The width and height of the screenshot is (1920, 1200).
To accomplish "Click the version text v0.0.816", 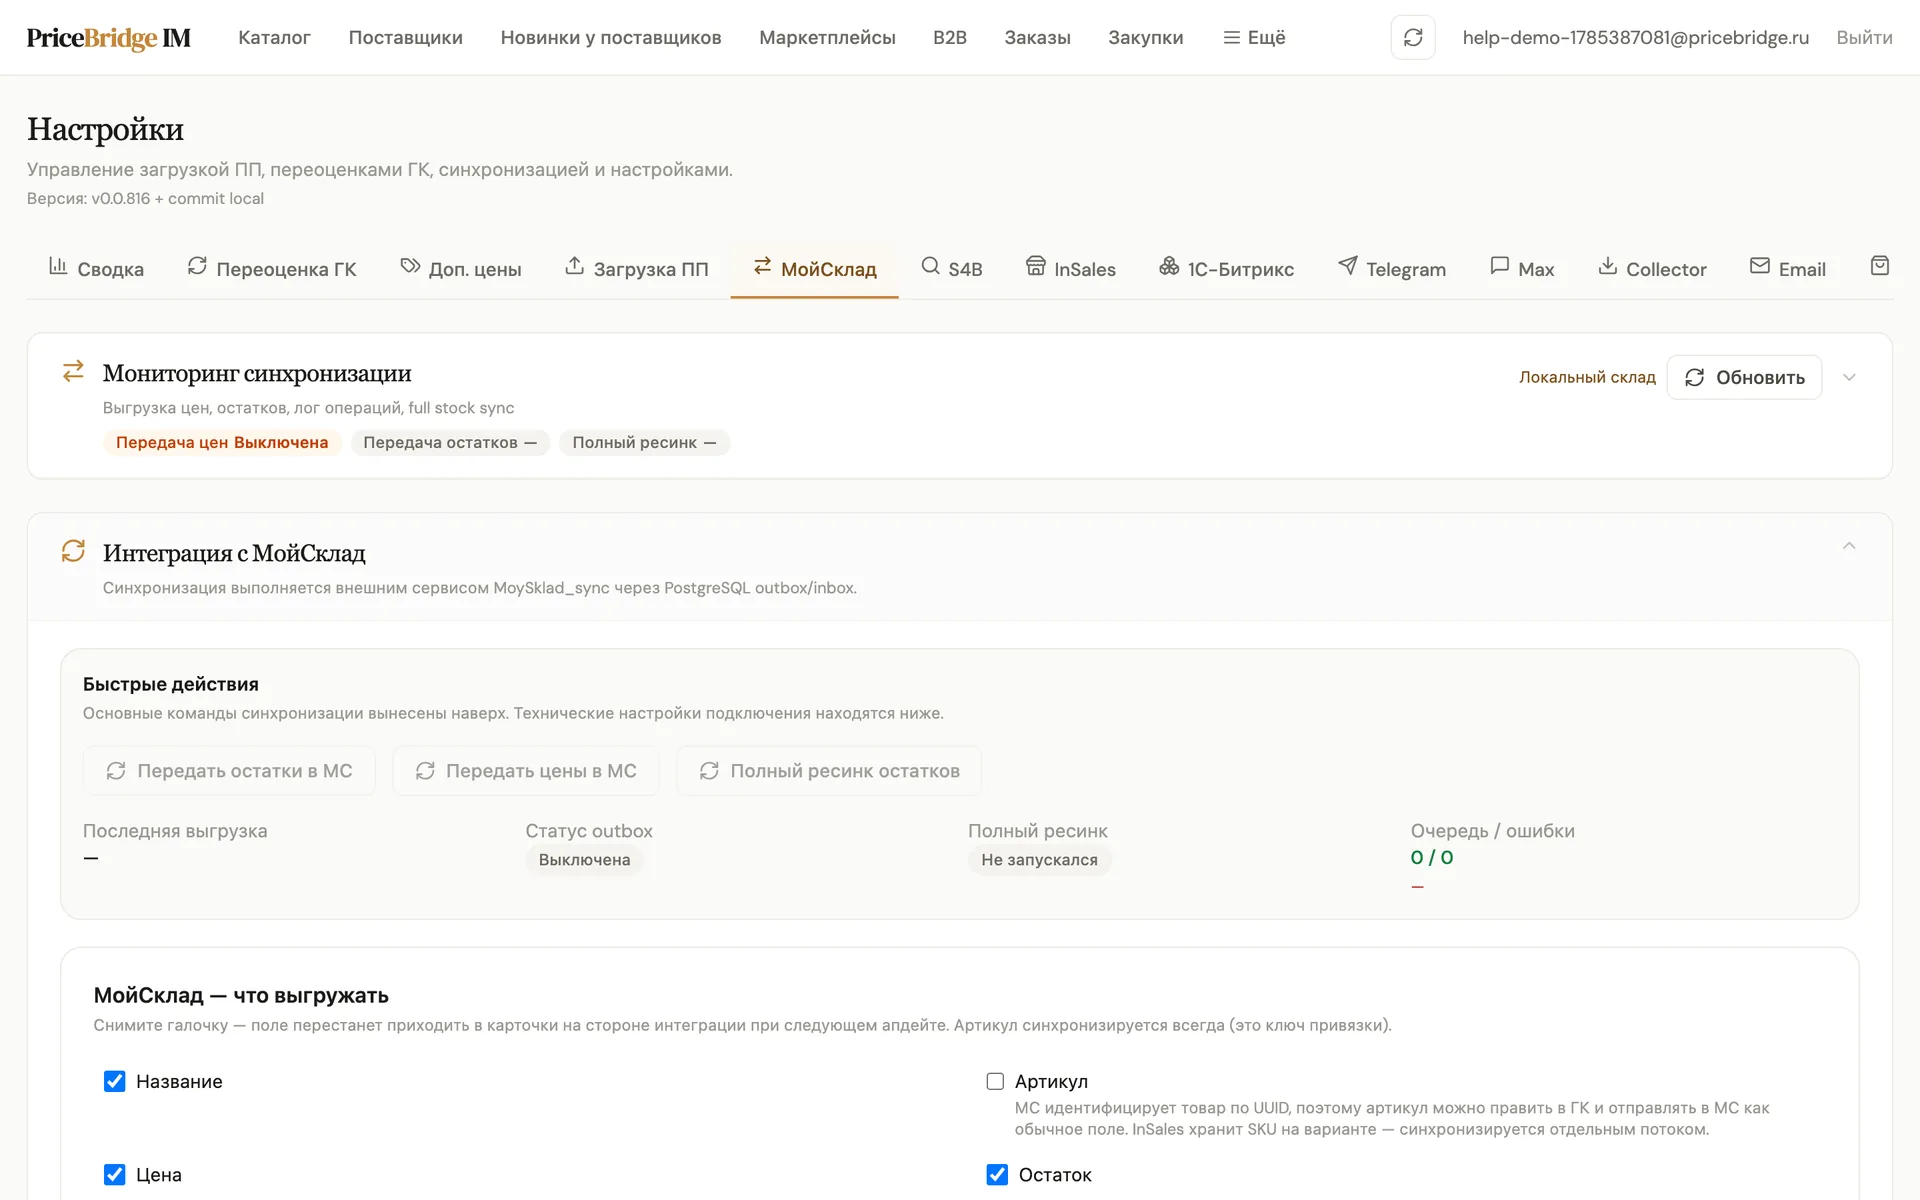I will coord(120,198).
